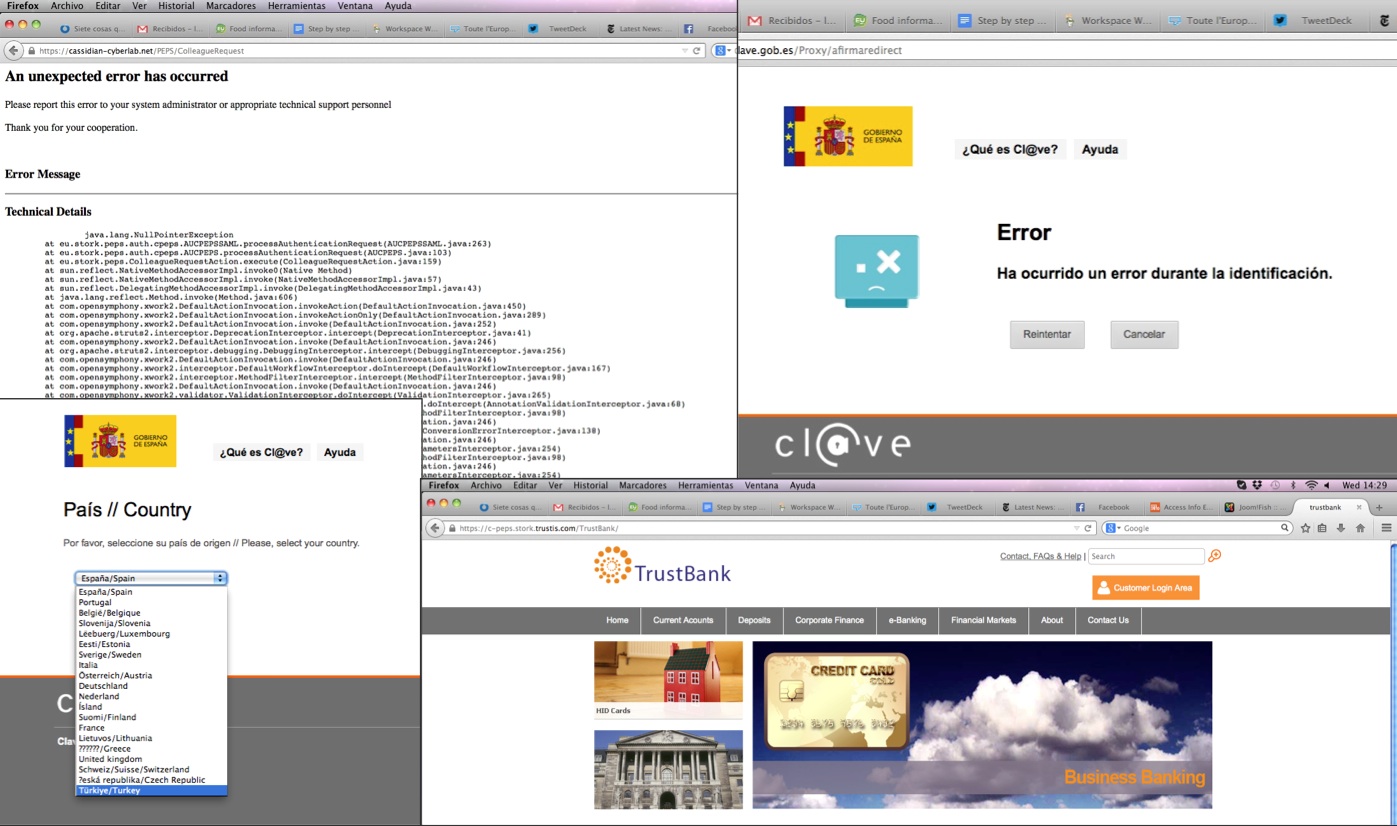This screenshot has width=1397, height=826.
Task: Open Contact, FAQs & Help link
Action: [1041, 556]
